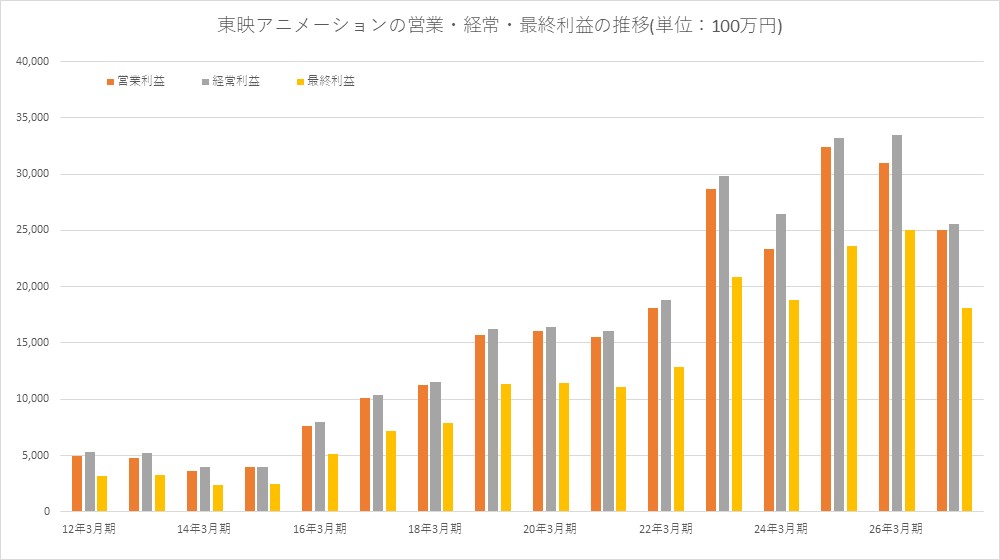
Task: Click the 15,000 y-axis label
Action: tap(33, 343)
